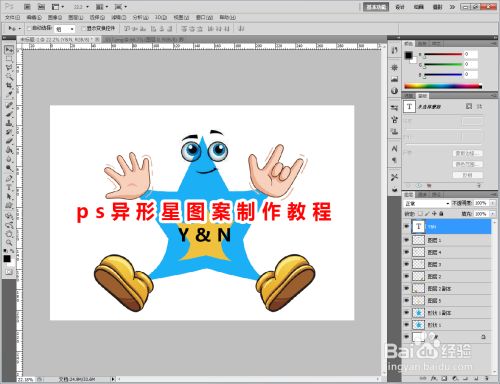Select the Magic Wand tool
500x384 pixels.
[x=9, y=77]
